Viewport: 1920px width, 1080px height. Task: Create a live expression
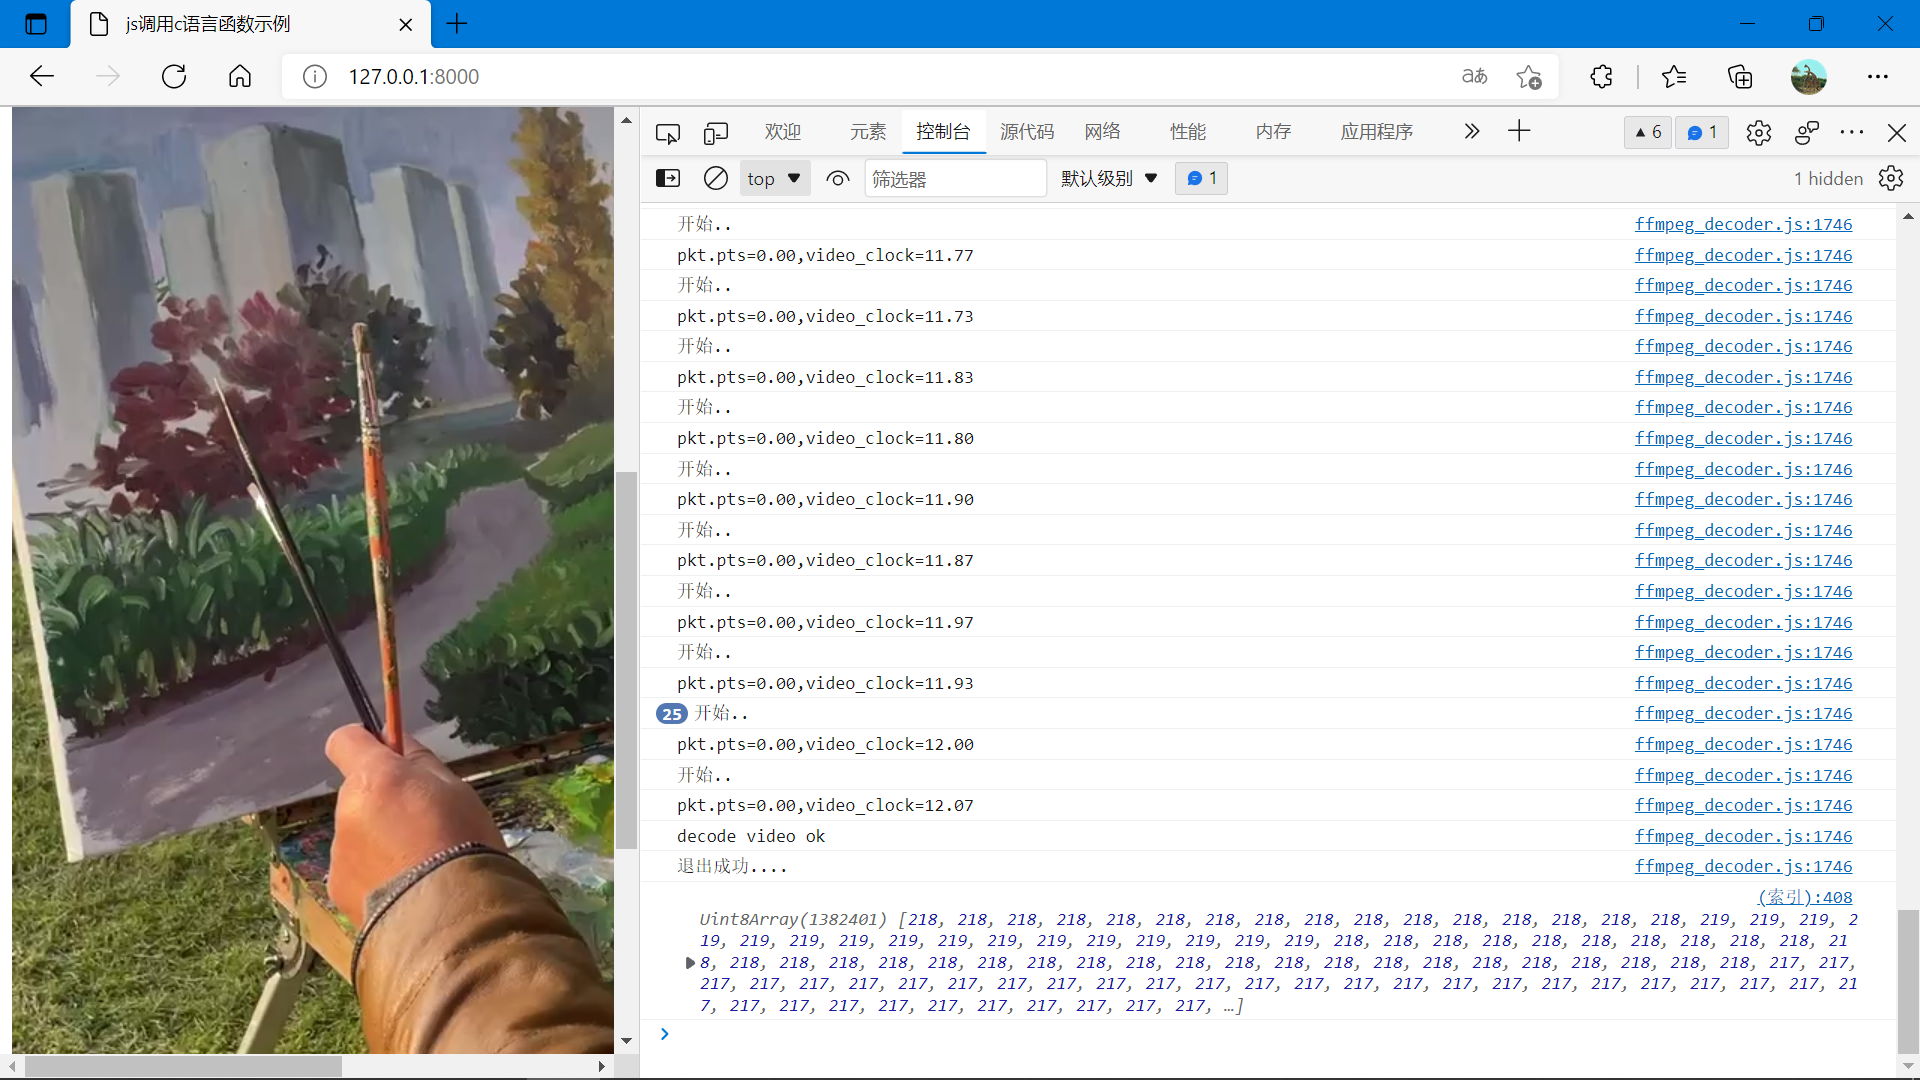tap(838, 179)
